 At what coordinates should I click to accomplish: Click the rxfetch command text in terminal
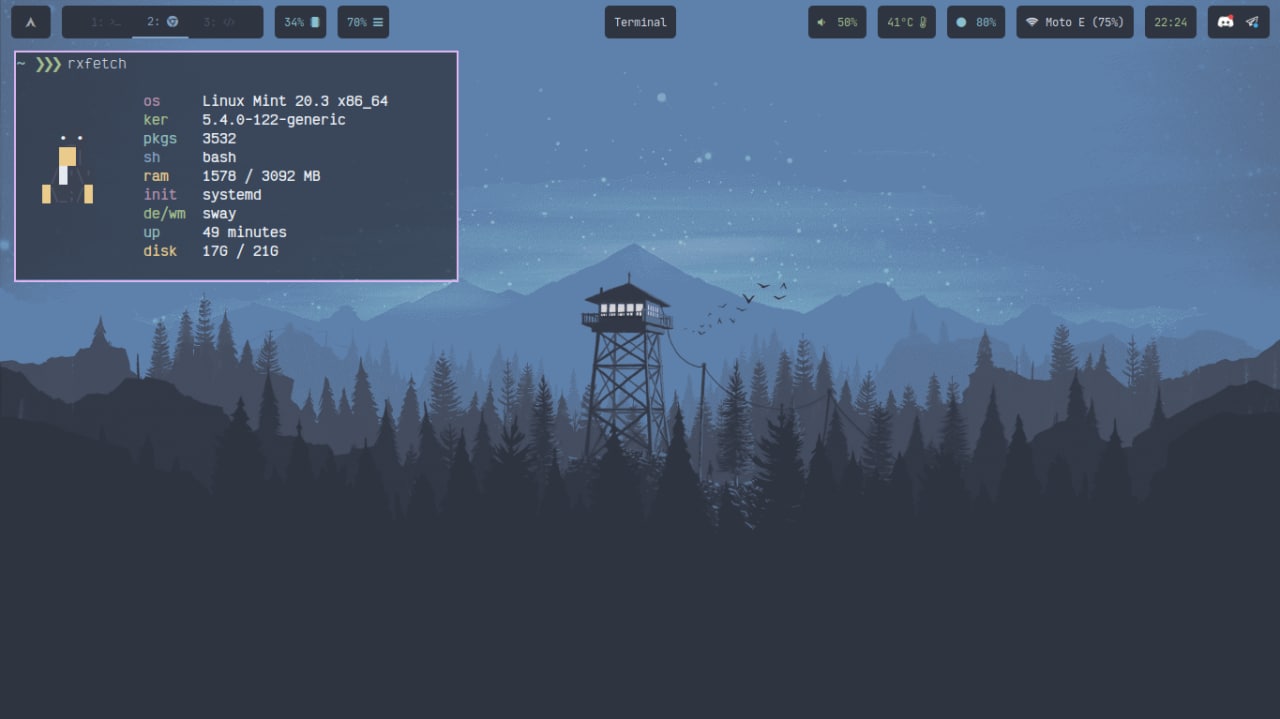point(97,64)
